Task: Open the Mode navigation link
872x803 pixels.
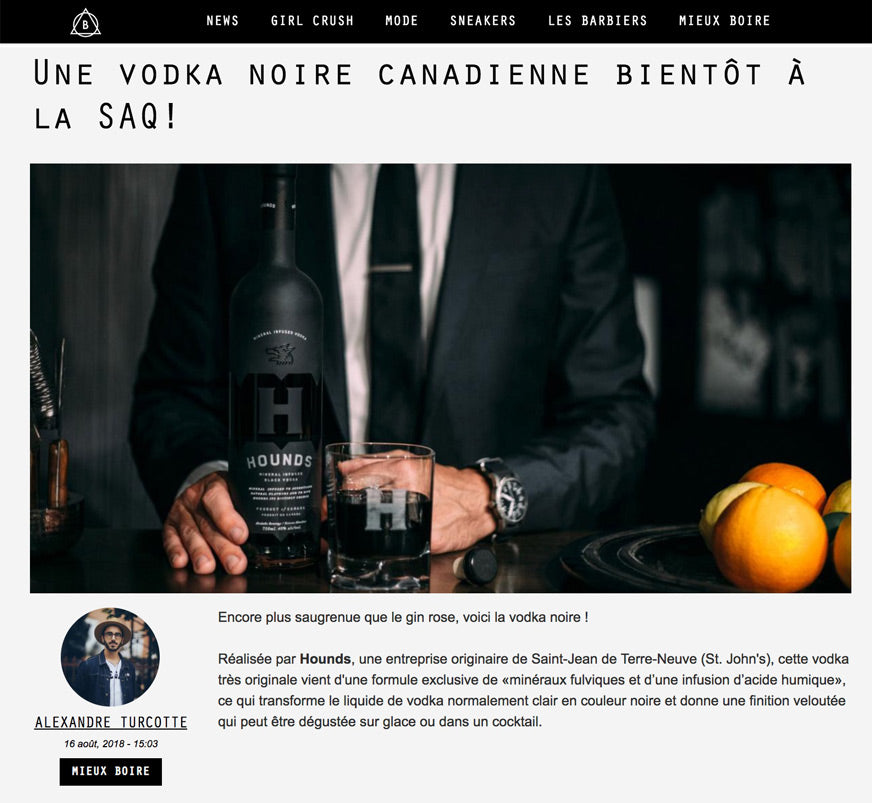Action: click(402, 21)
